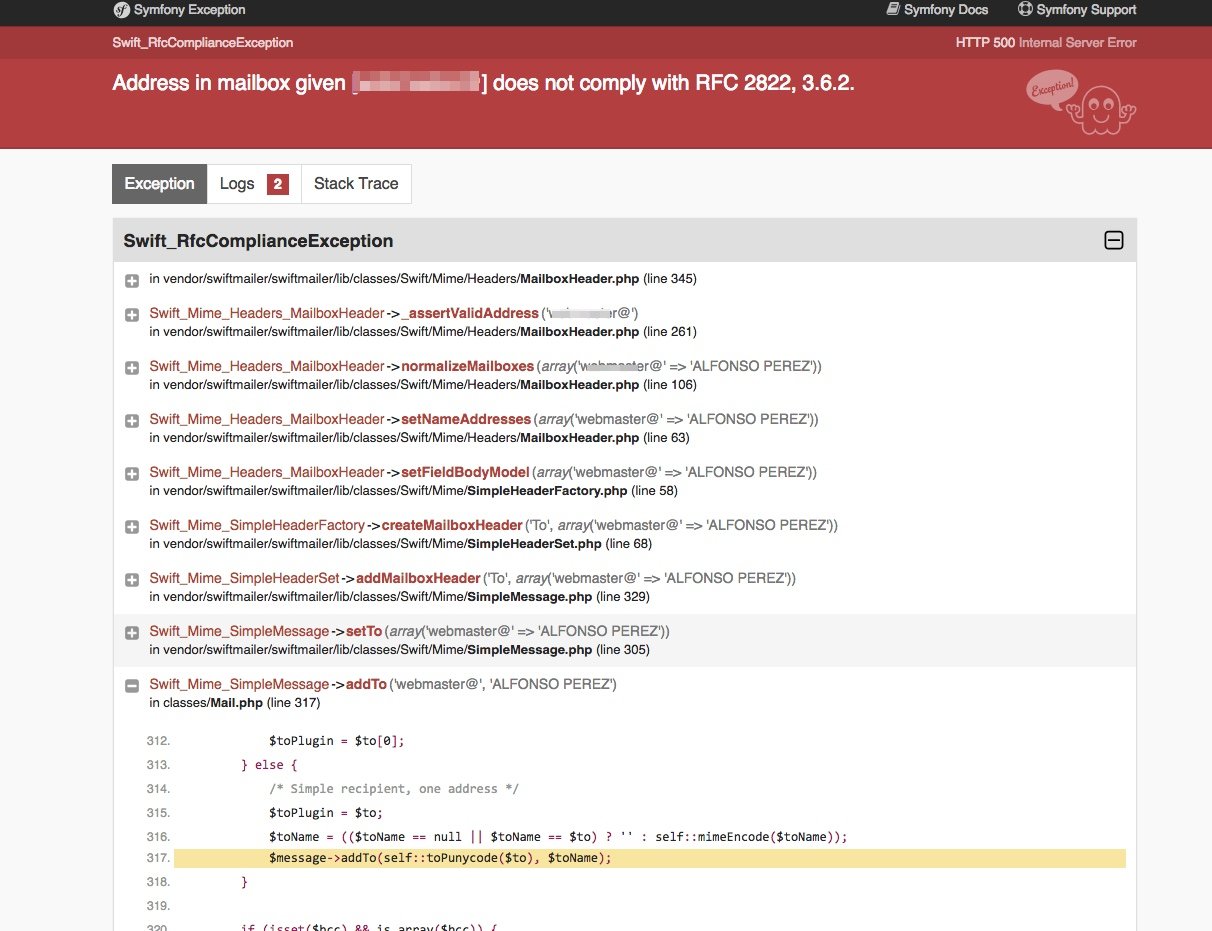Click the setFieldBodyModel method name
Image resolution: width=1212 pixels, height=931 pixels.
465,472
